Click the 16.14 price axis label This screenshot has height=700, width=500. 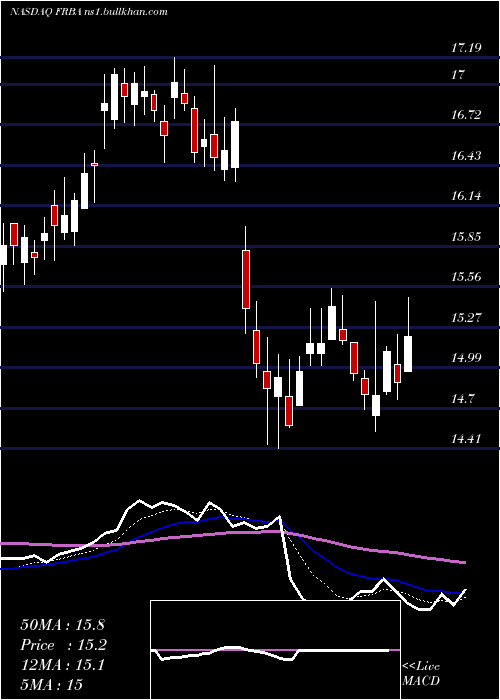pos(466,196)
